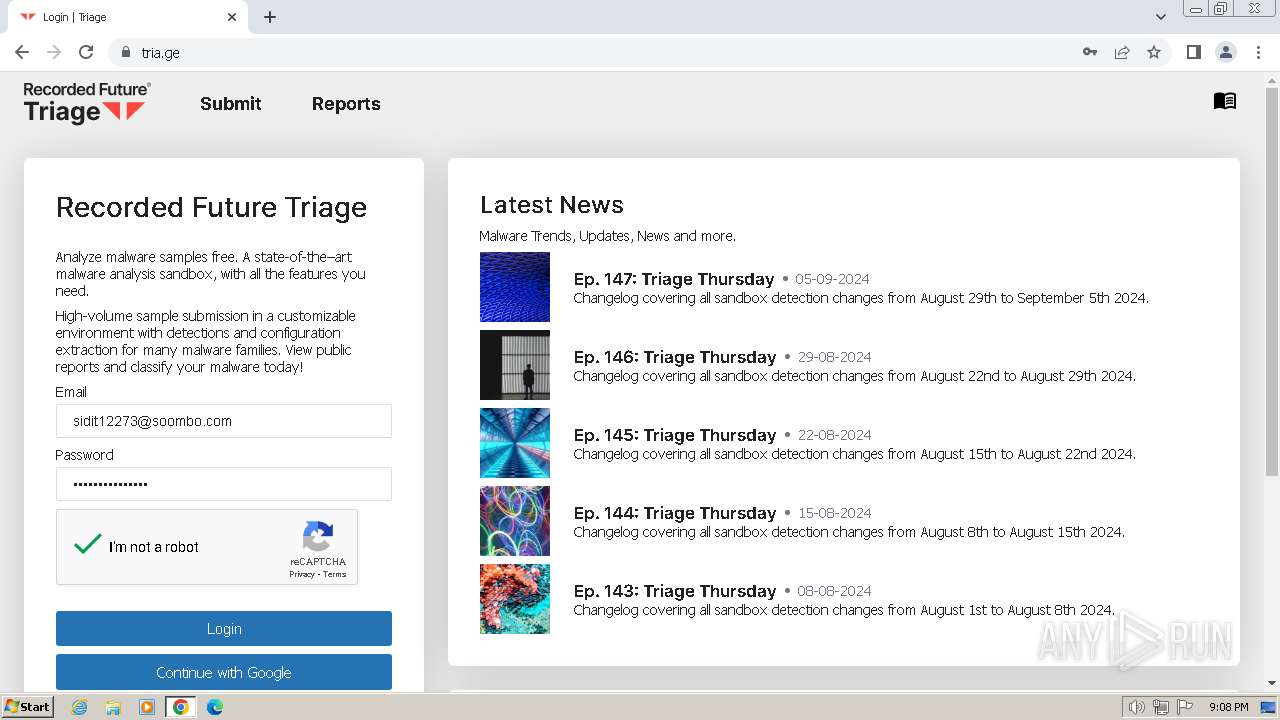Image resolution: width=1280 pixels, height=720 pixels.
Task: Open the documentation book icon
Action: (x=1224, y=101)
